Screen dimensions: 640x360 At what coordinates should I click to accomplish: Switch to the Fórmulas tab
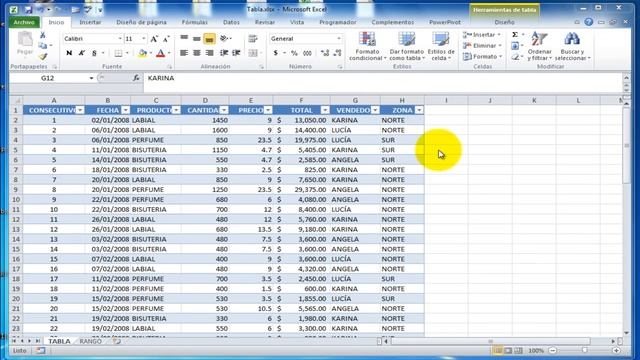(x=195, y=22)
